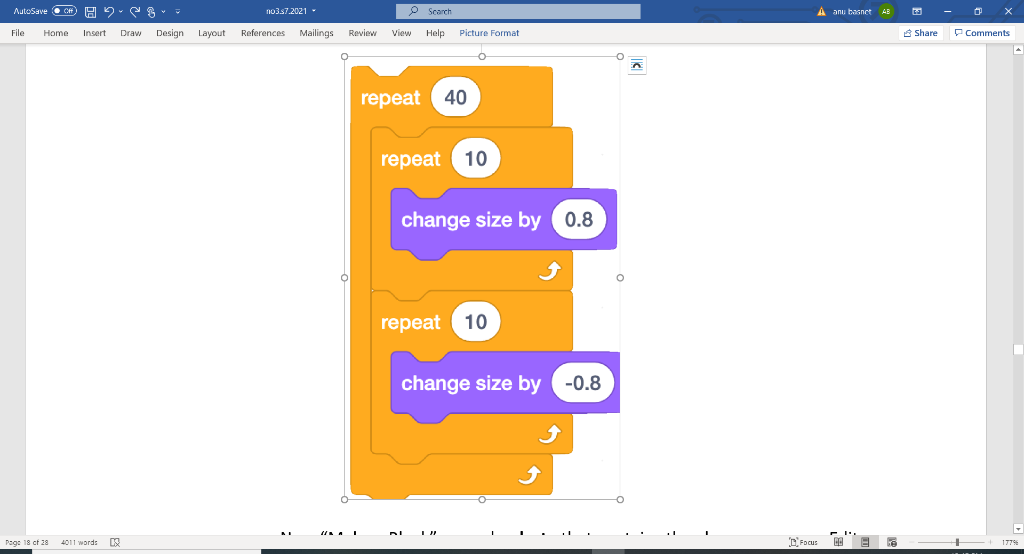Click the right-middle picture resize handle
This screenshot has height=554, width=1024.
(620, 278)
